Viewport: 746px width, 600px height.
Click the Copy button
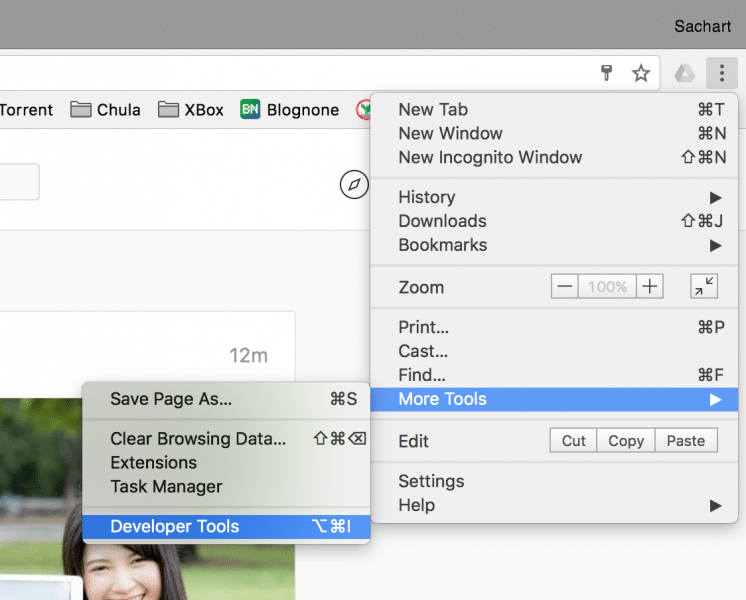(x=626, y=441)
